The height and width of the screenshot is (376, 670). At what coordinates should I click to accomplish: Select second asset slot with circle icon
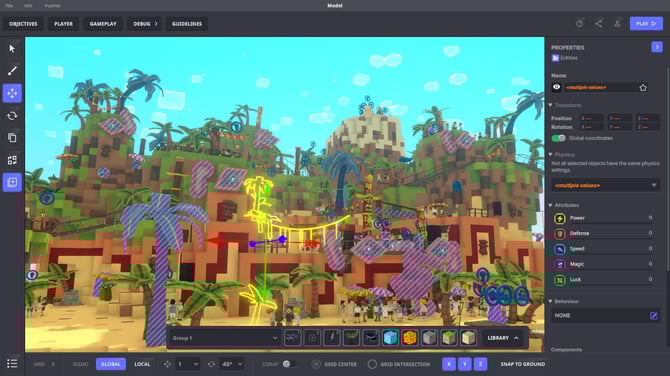click(x=312, y=338)
